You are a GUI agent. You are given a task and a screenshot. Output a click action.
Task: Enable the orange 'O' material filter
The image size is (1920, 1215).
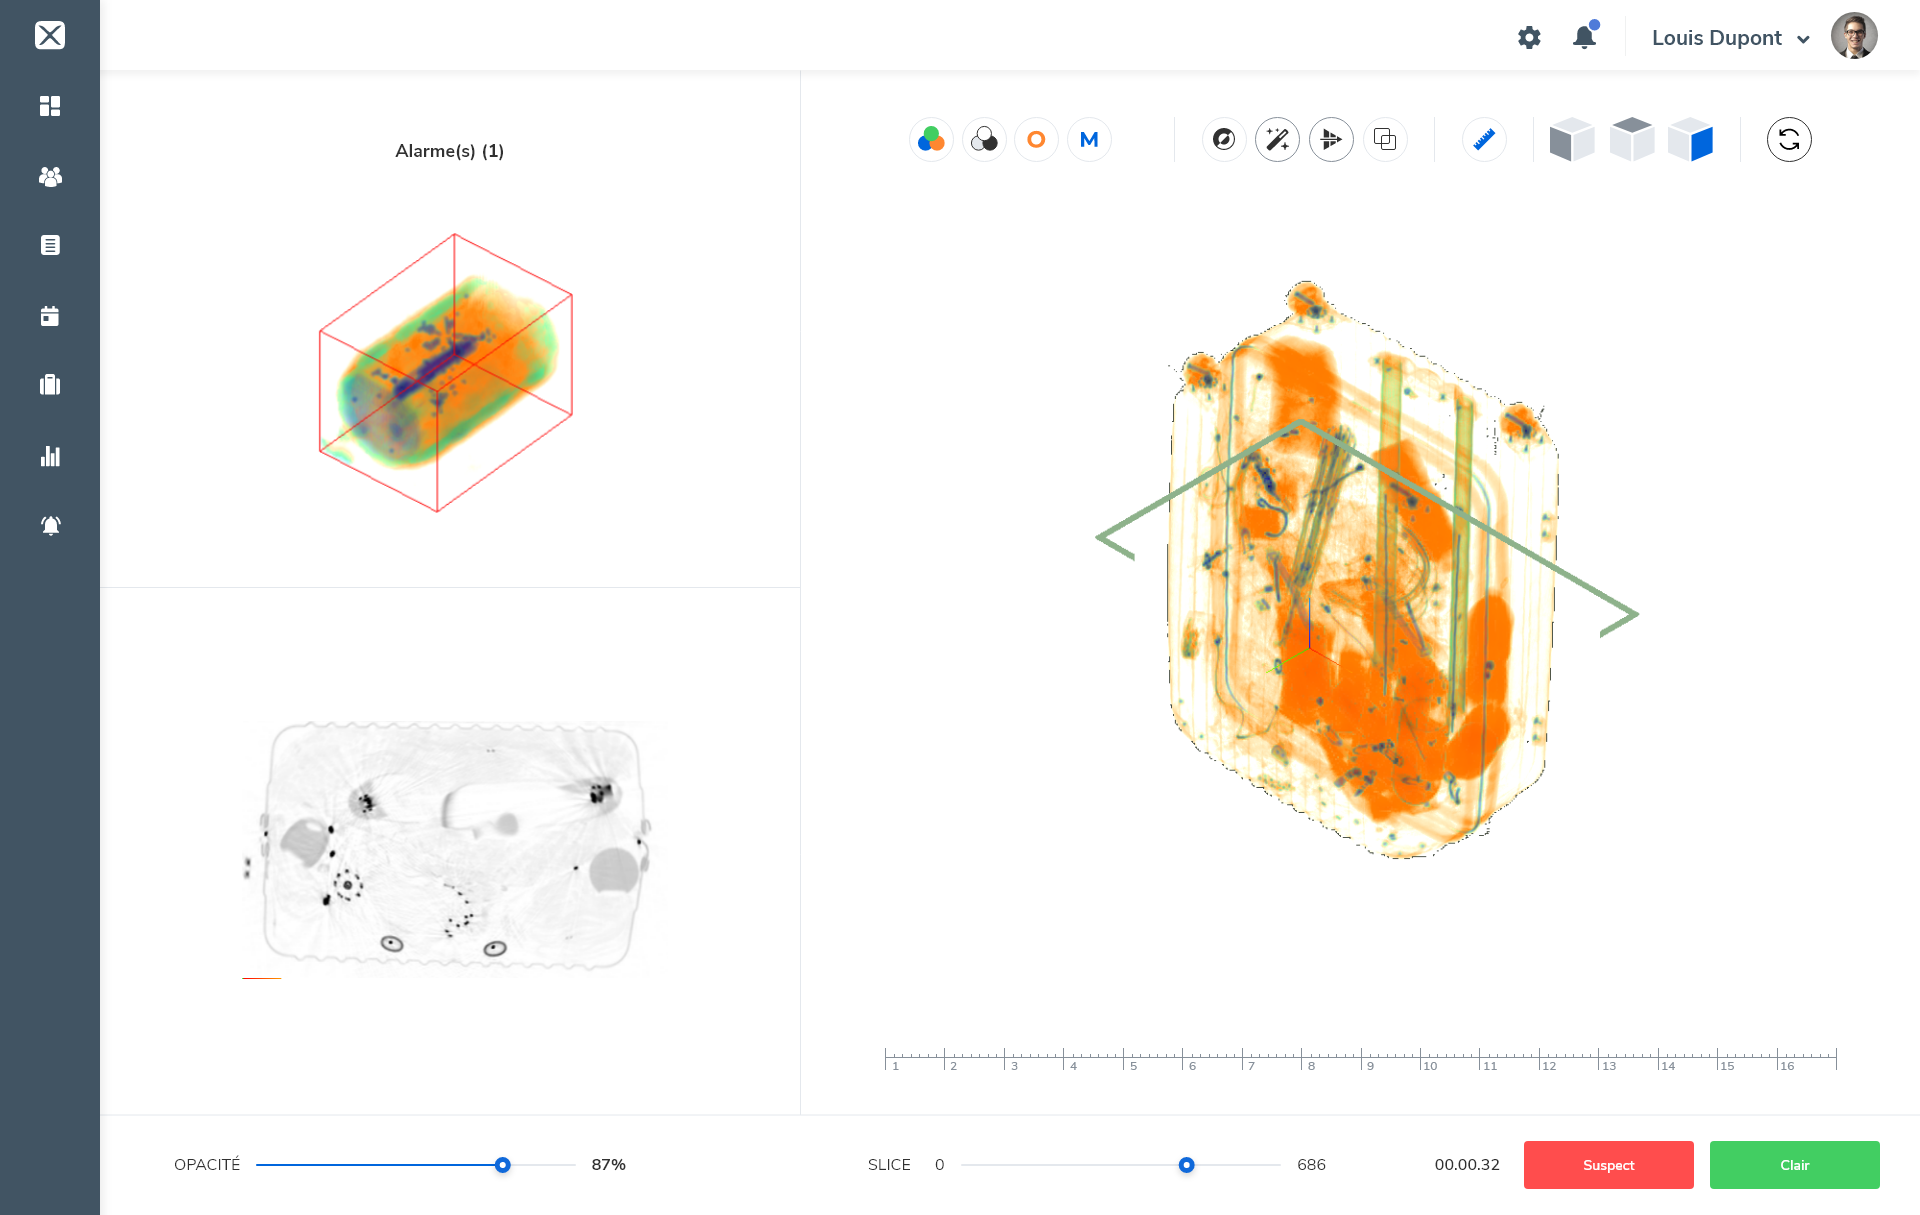[1036, 140]
